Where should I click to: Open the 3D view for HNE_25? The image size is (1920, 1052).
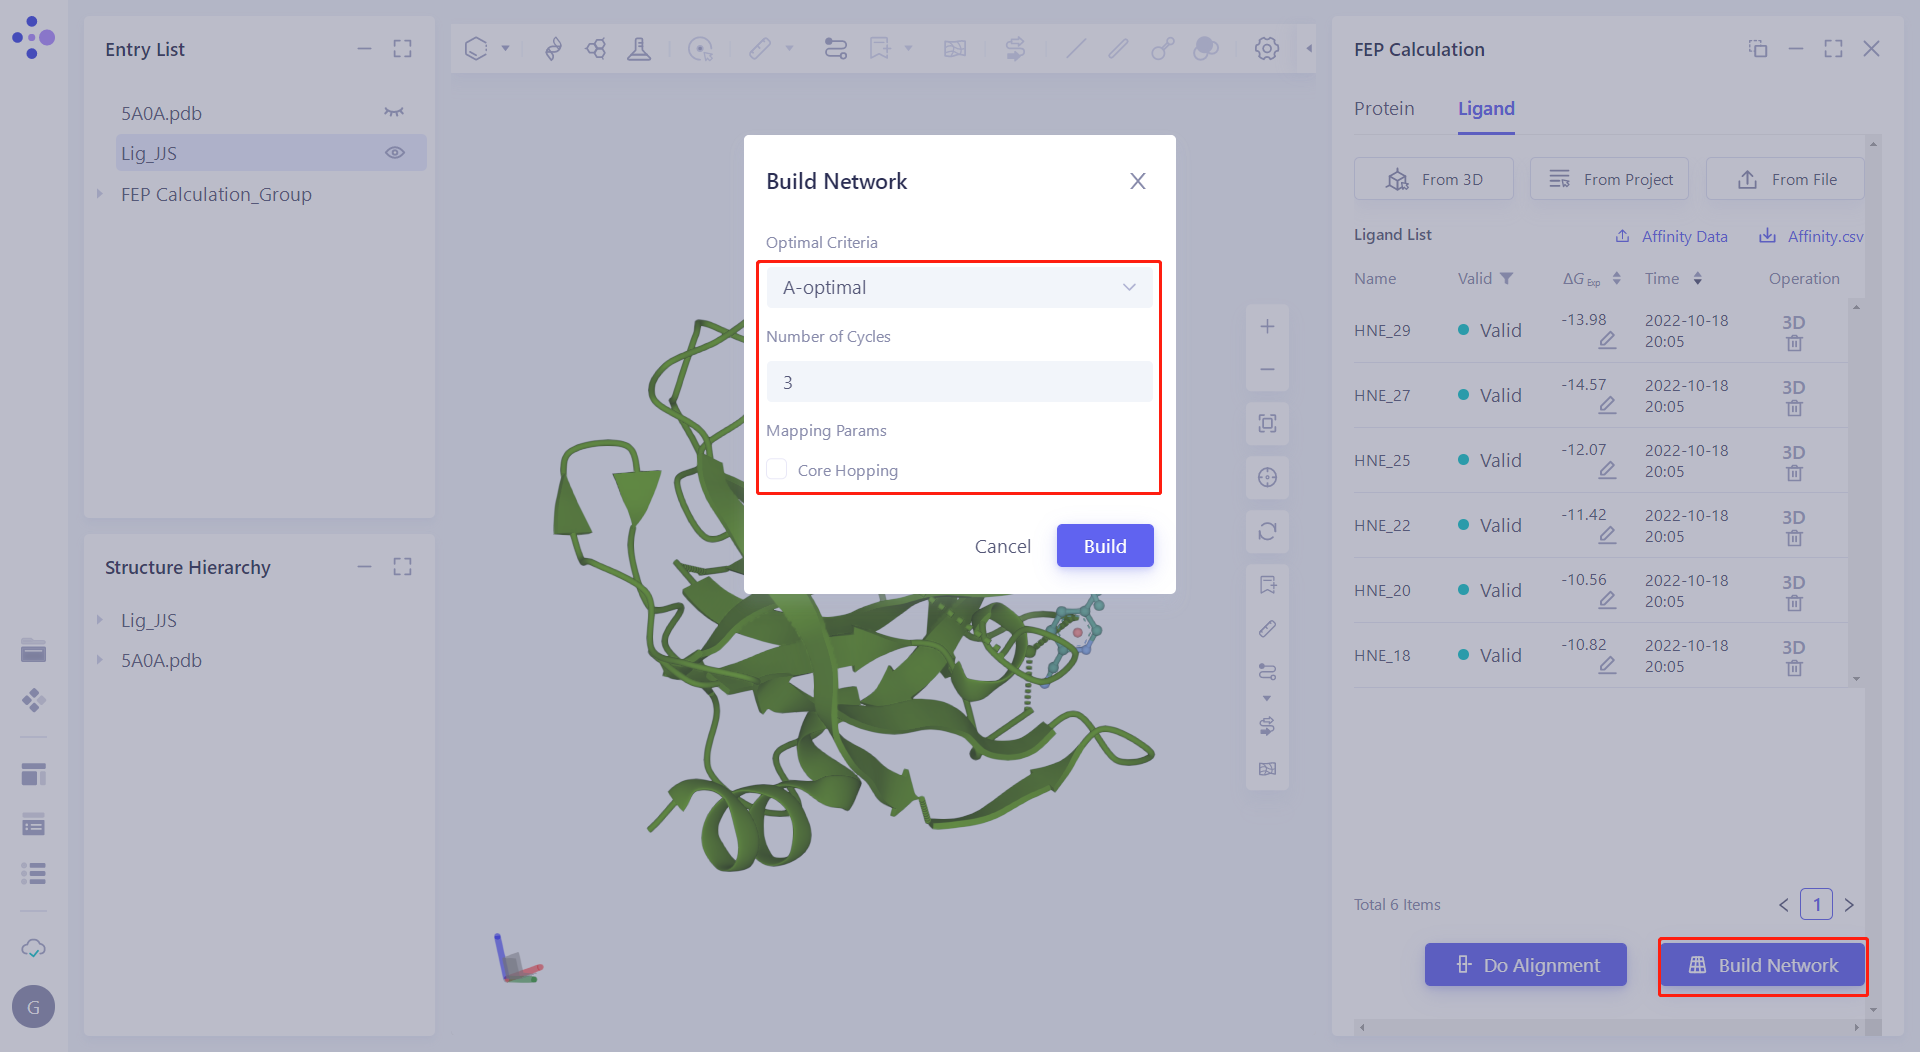1793,452
